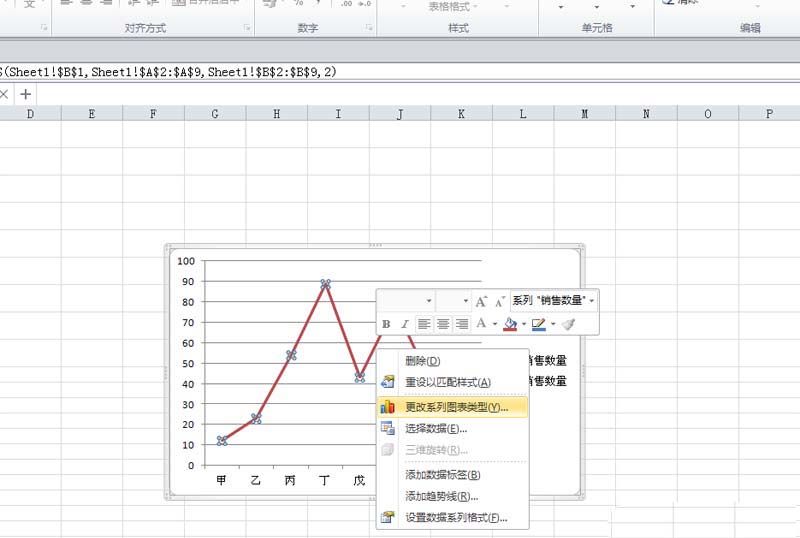Click the 单元格 ribbon group label
The width and height of the screenshot is (800, 538).
pos(596,28)
